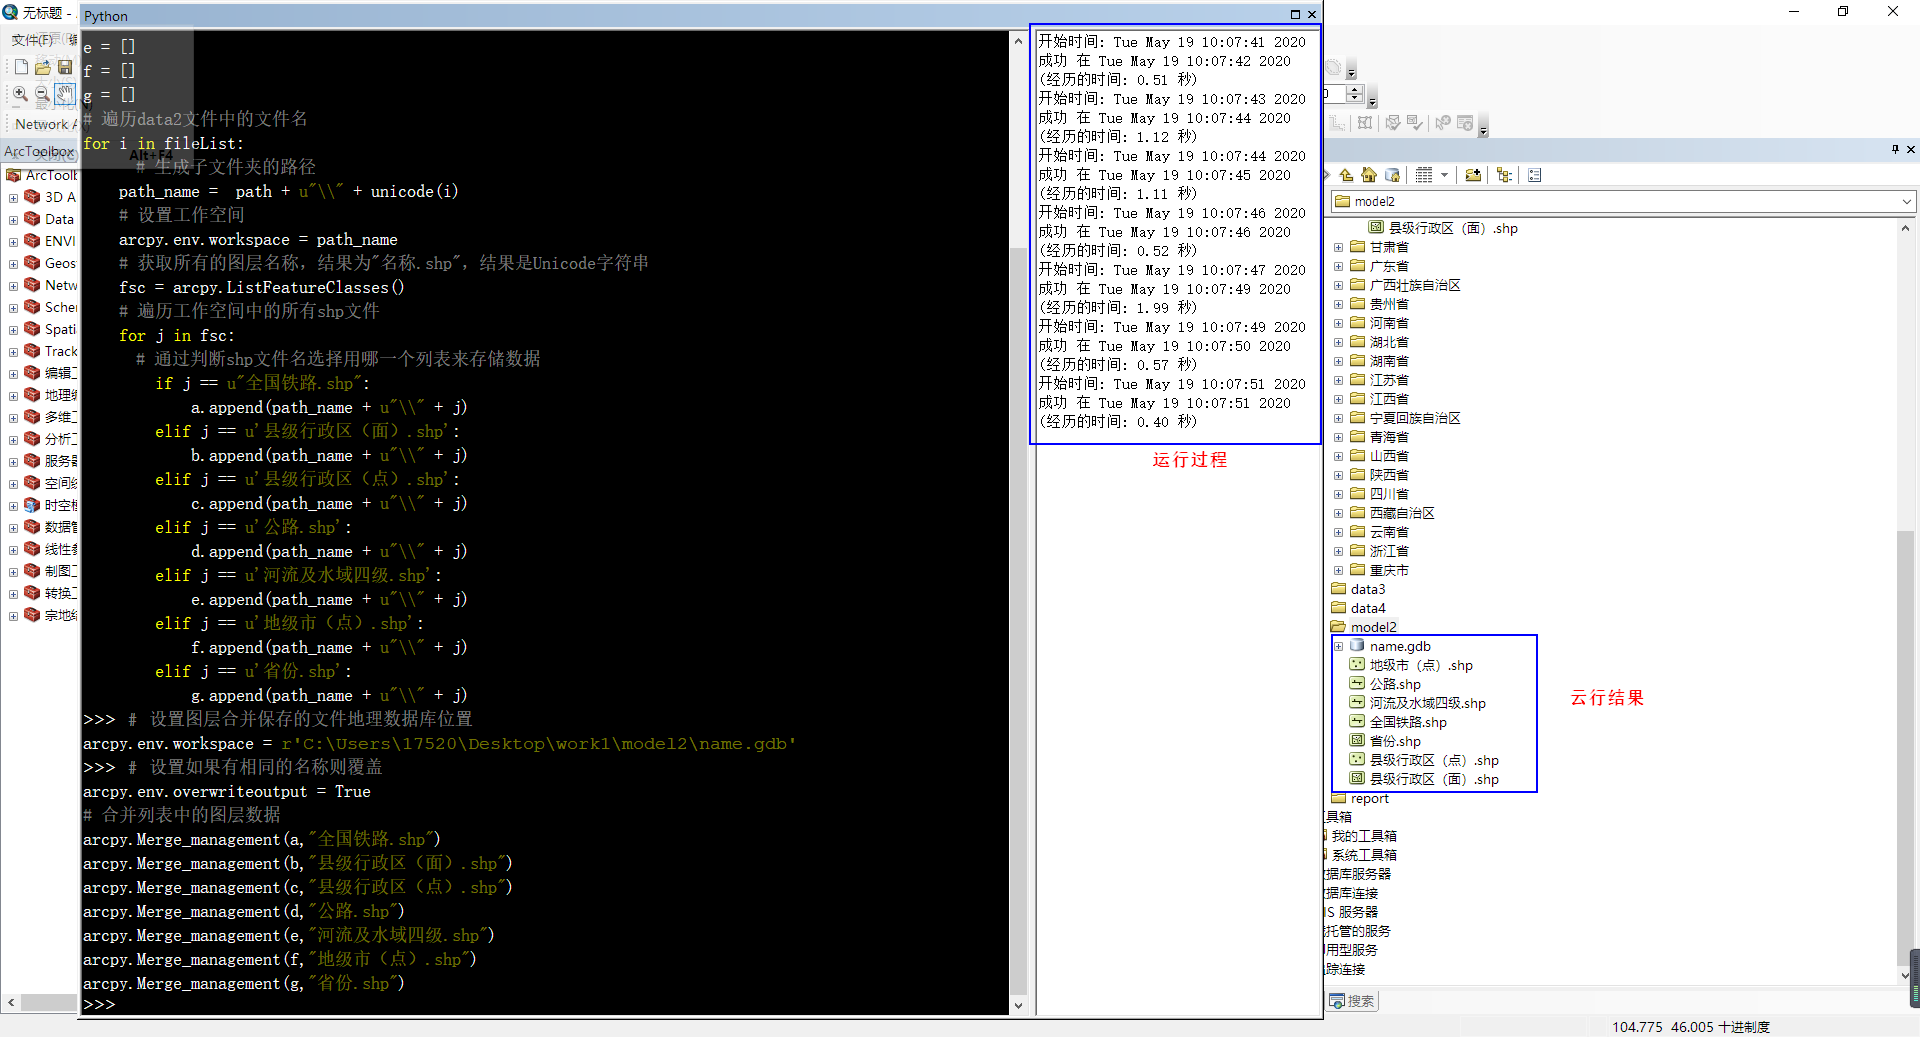The height and width of the screenshot is (1037, 1920).
Task: Open the model2 location path dropdown
Action: (1905, 201)
